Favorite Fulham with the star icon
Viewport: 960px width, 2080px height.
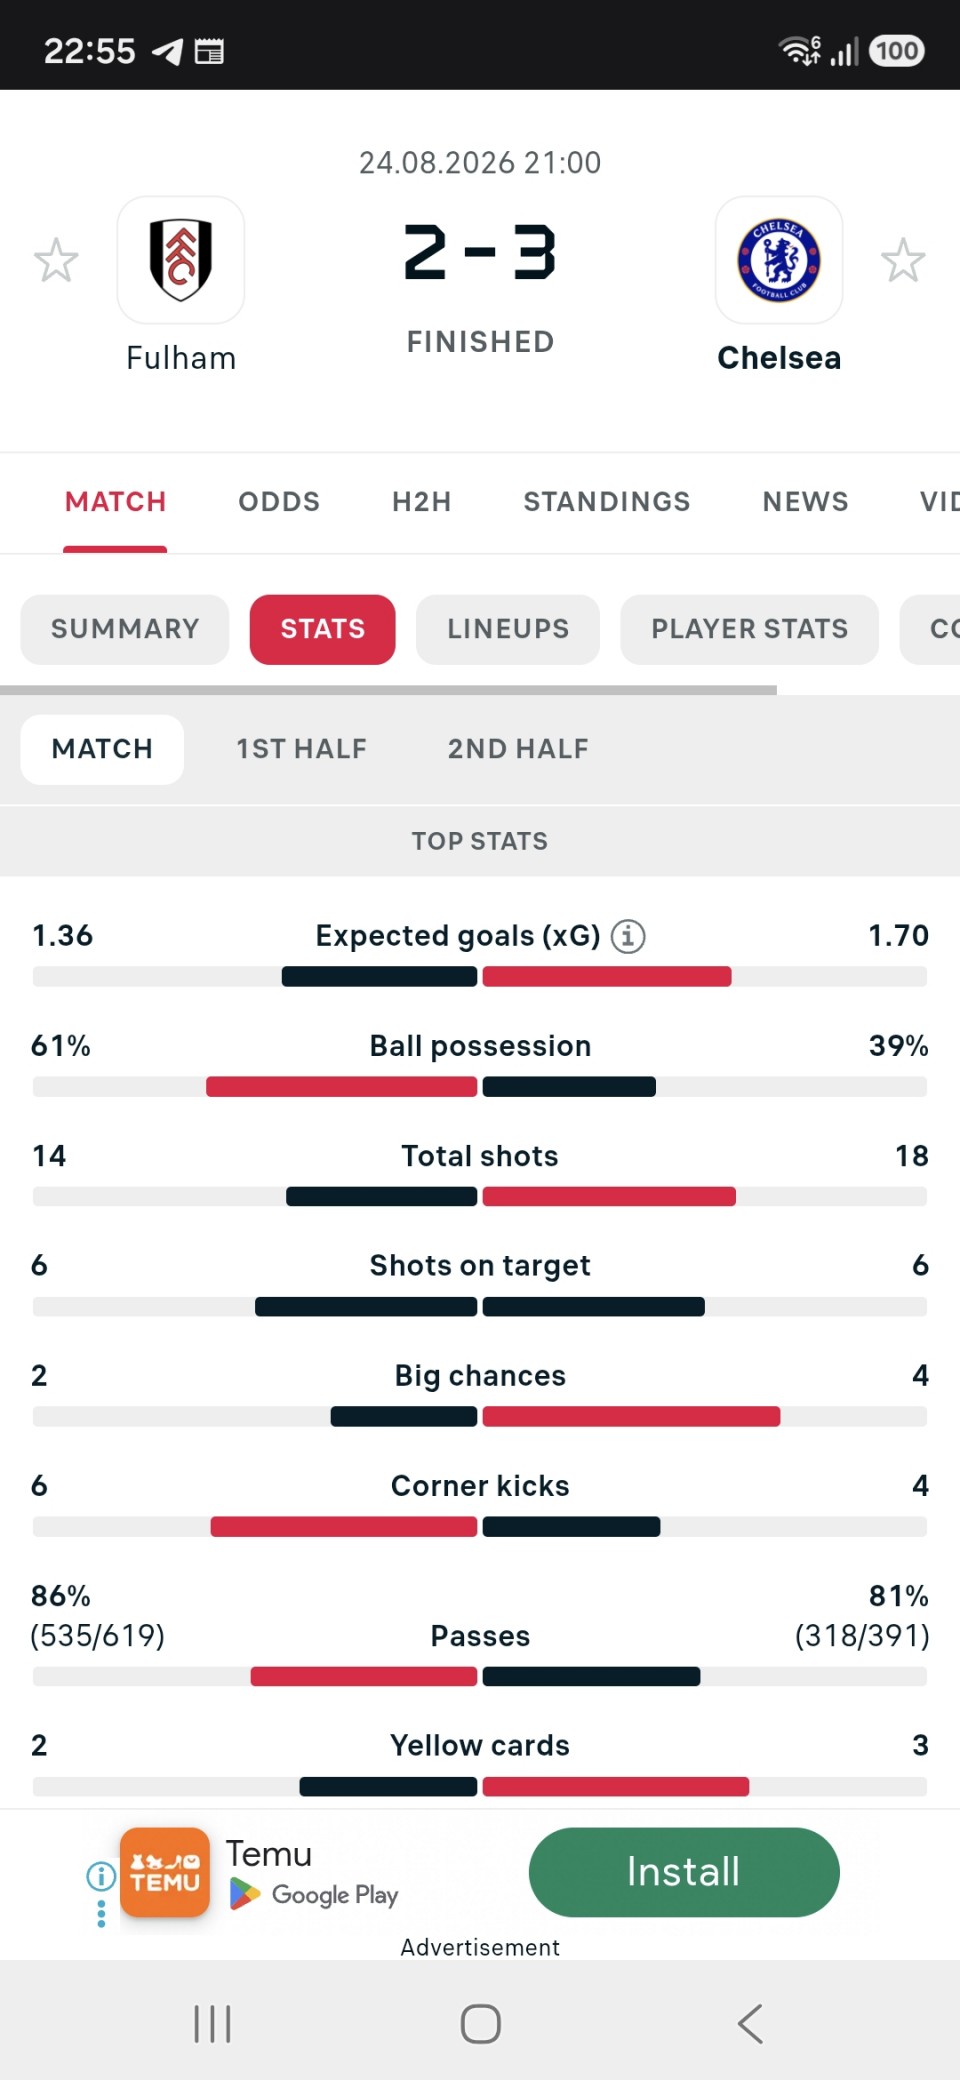56,260
